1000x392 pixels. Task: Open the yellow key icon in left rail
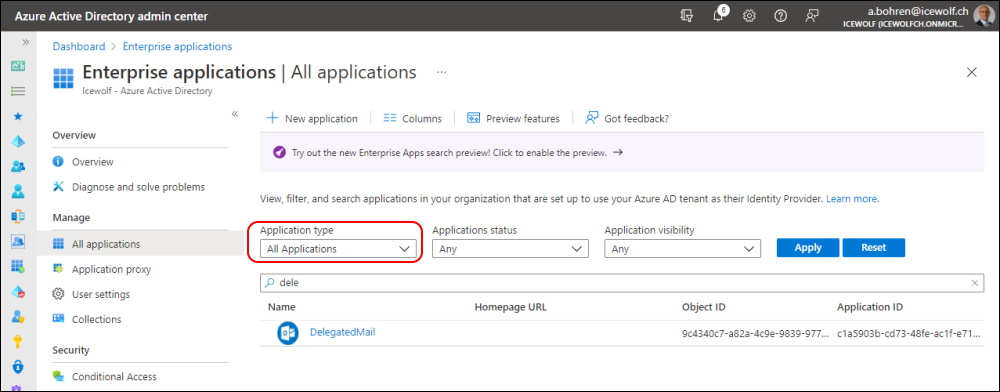18,342
